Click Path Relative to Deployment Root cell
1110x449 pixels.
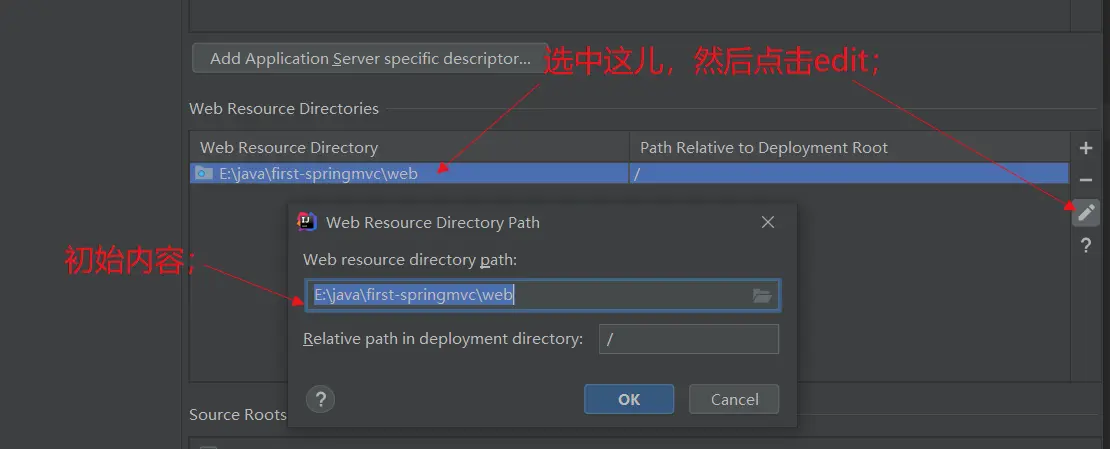click(x=849, y=174)
